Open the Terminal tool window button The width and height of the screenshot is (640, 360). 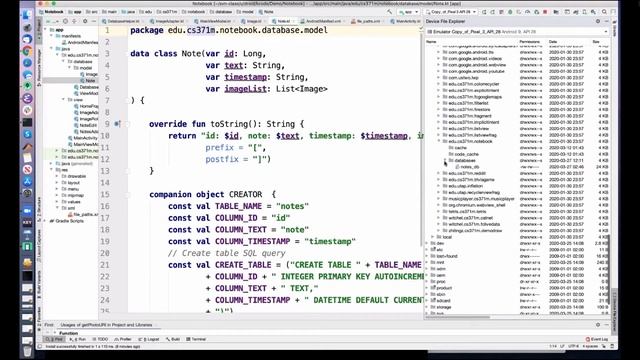click(x=196, y=339)
